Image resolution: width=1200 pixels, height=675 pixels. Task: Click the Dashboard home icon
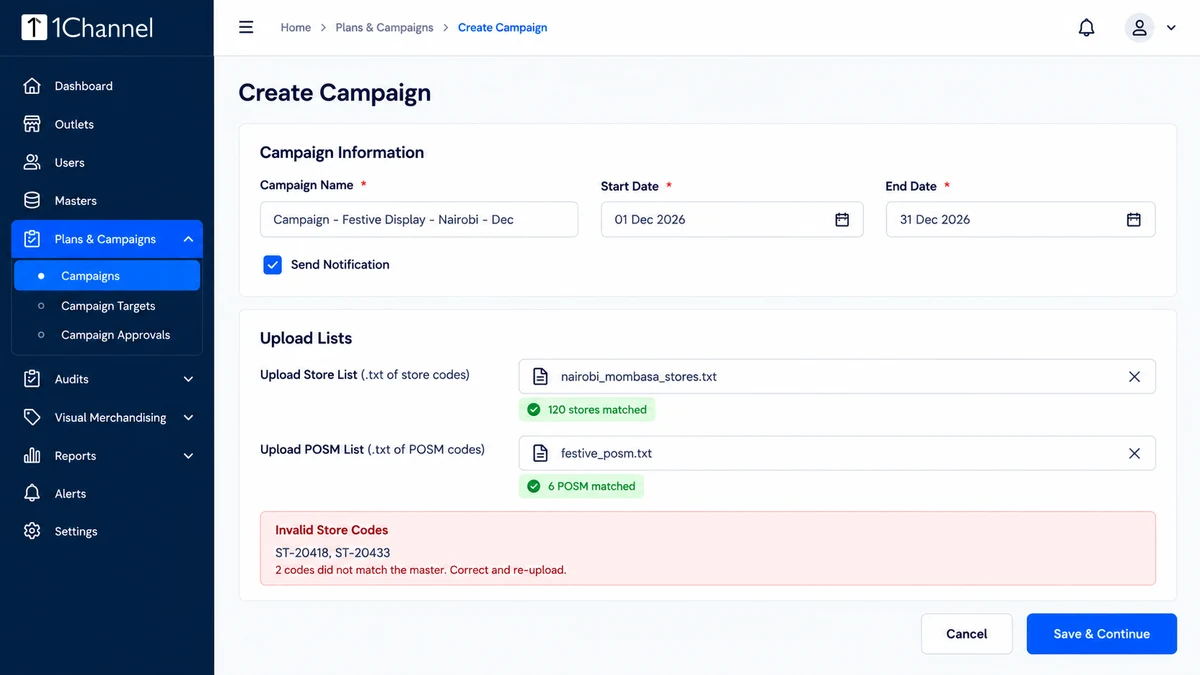(32, 86)
